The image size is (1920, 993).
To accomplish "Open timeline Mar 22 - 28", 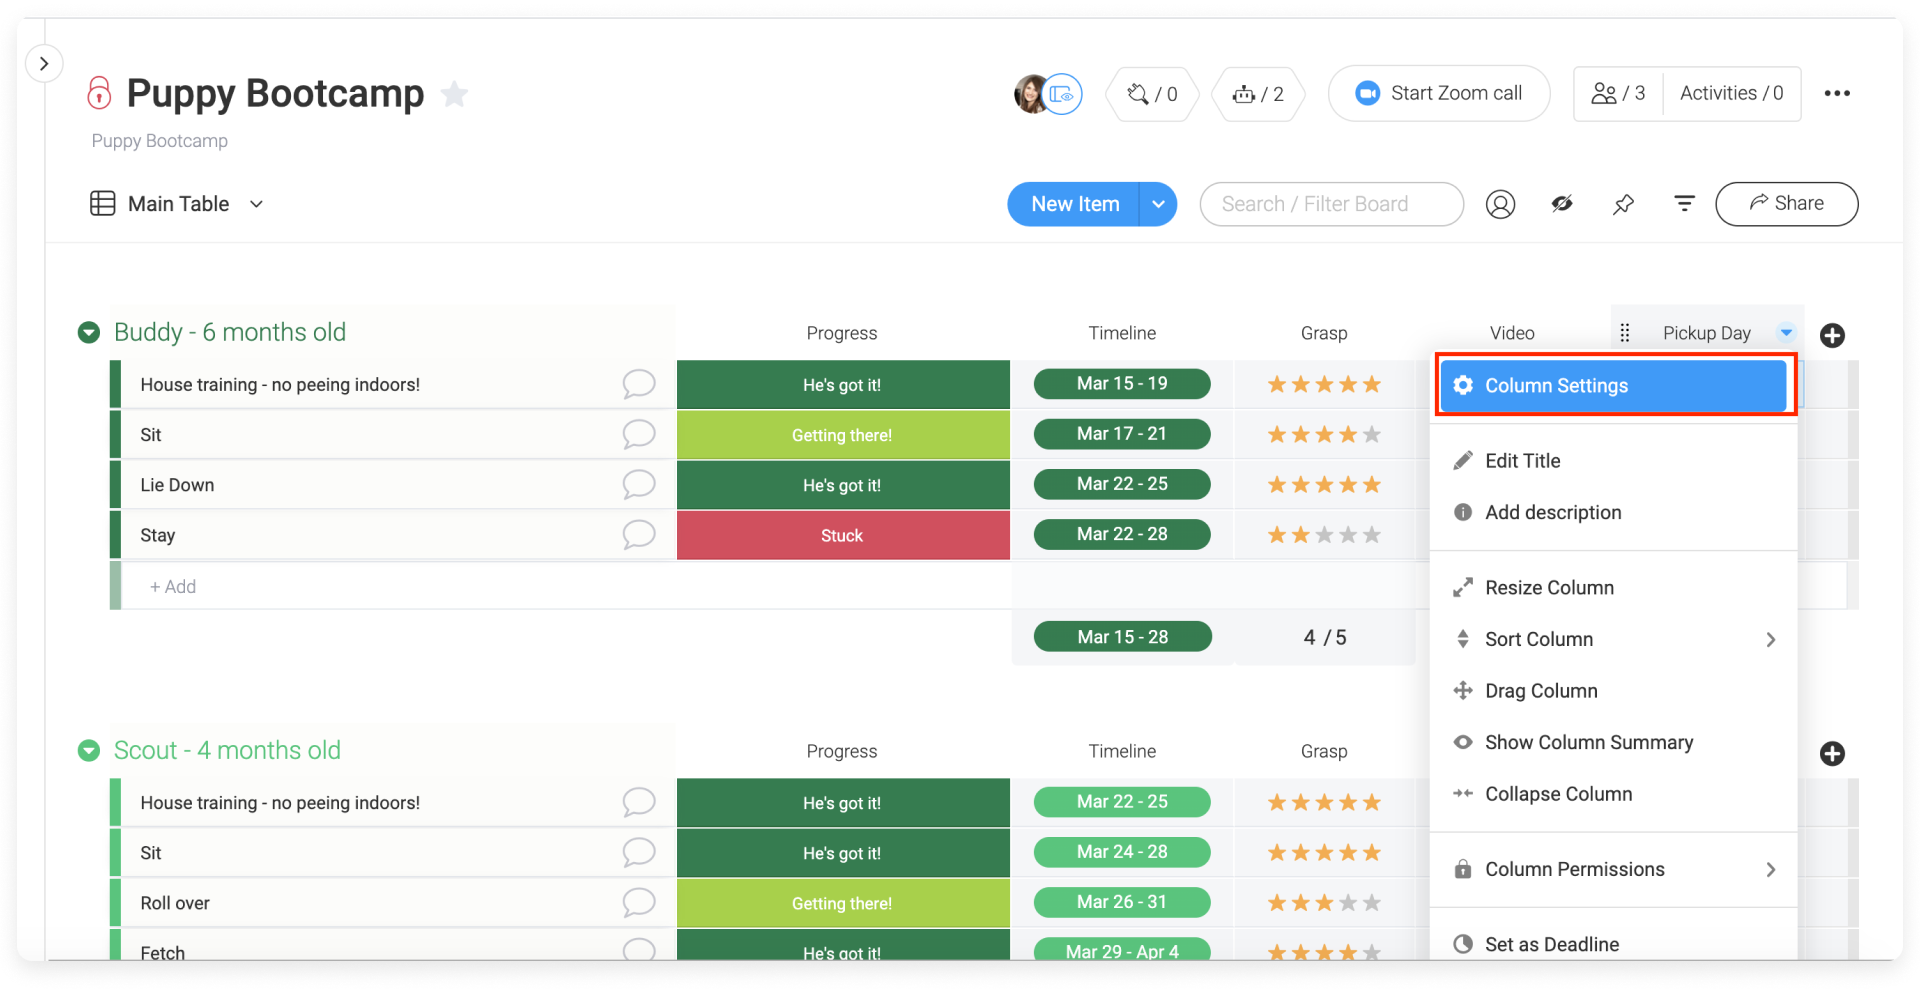I will point(1122,534).
